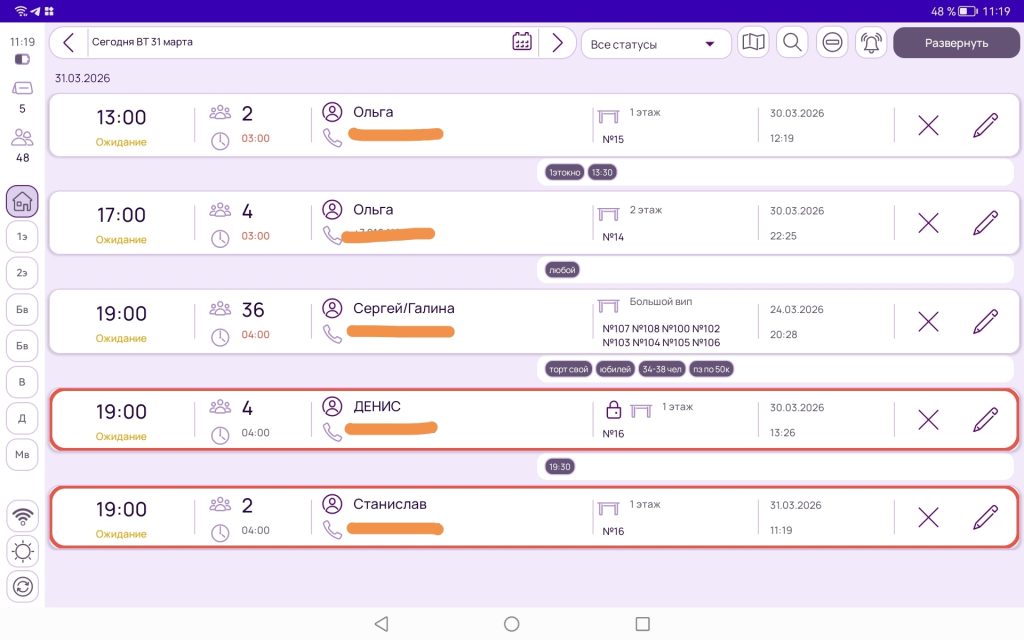Open the notification bell icon
This screenshot has width=1024, height=640.
pos(871,43)
